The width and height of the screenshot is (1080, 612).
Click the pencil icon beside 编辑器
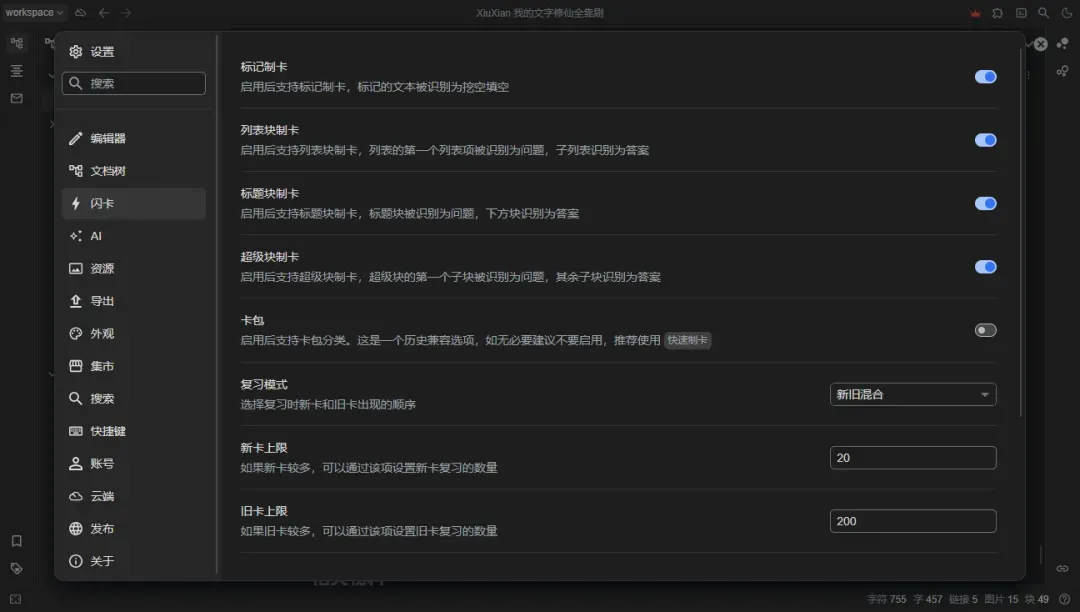[x=76, y=138]
